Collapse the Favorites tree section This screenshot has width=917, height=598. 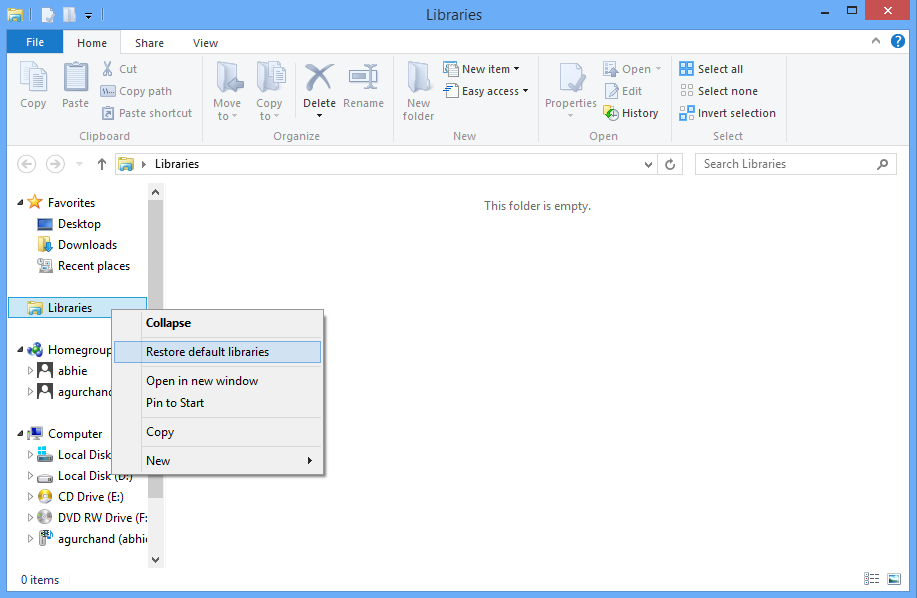21,203
